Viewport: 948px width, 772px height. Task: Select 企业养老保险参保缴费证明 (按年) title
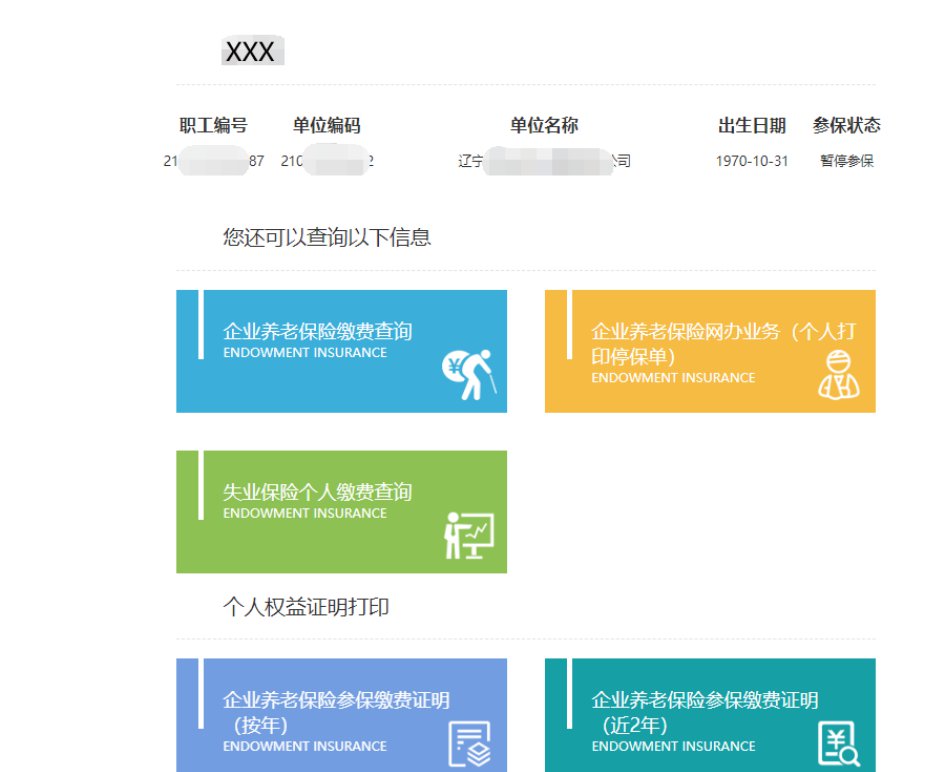336,711
